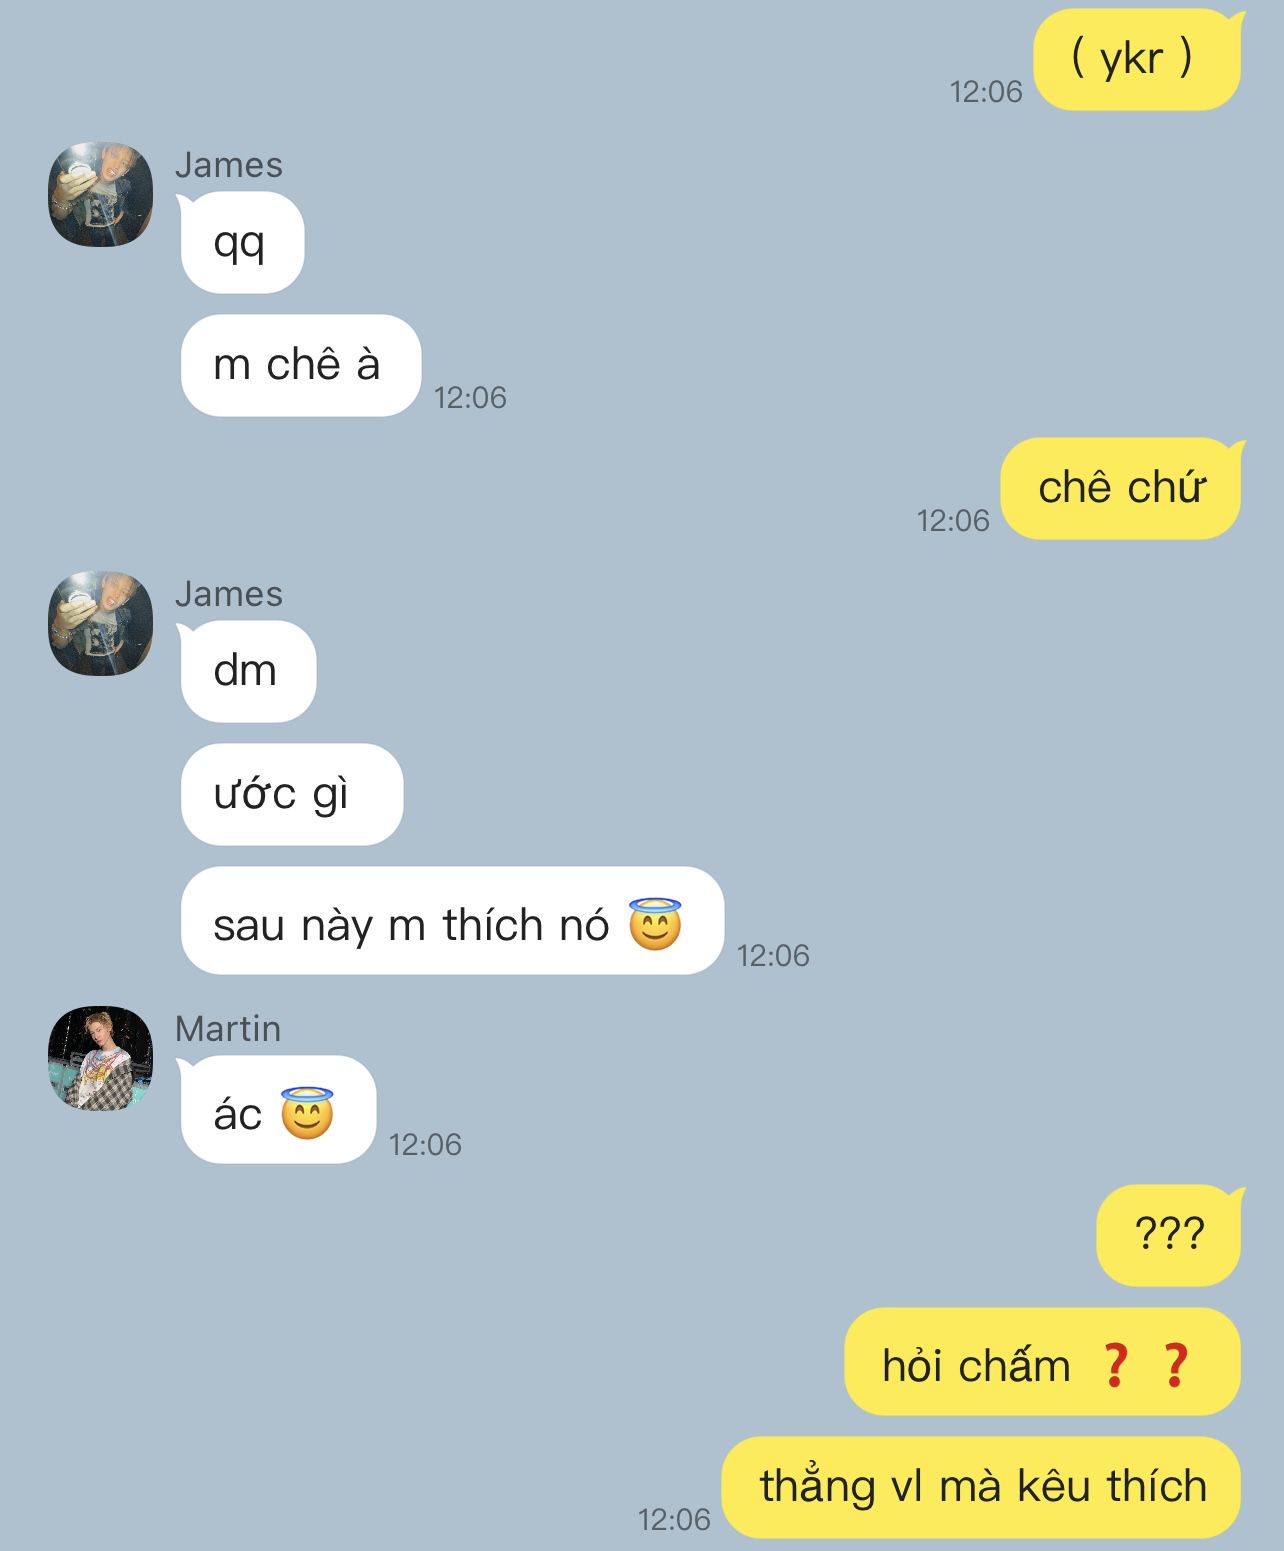1284x1551 pixels.
Task: Select the 'chê chứ' sent message
Action: (1121, 488)
